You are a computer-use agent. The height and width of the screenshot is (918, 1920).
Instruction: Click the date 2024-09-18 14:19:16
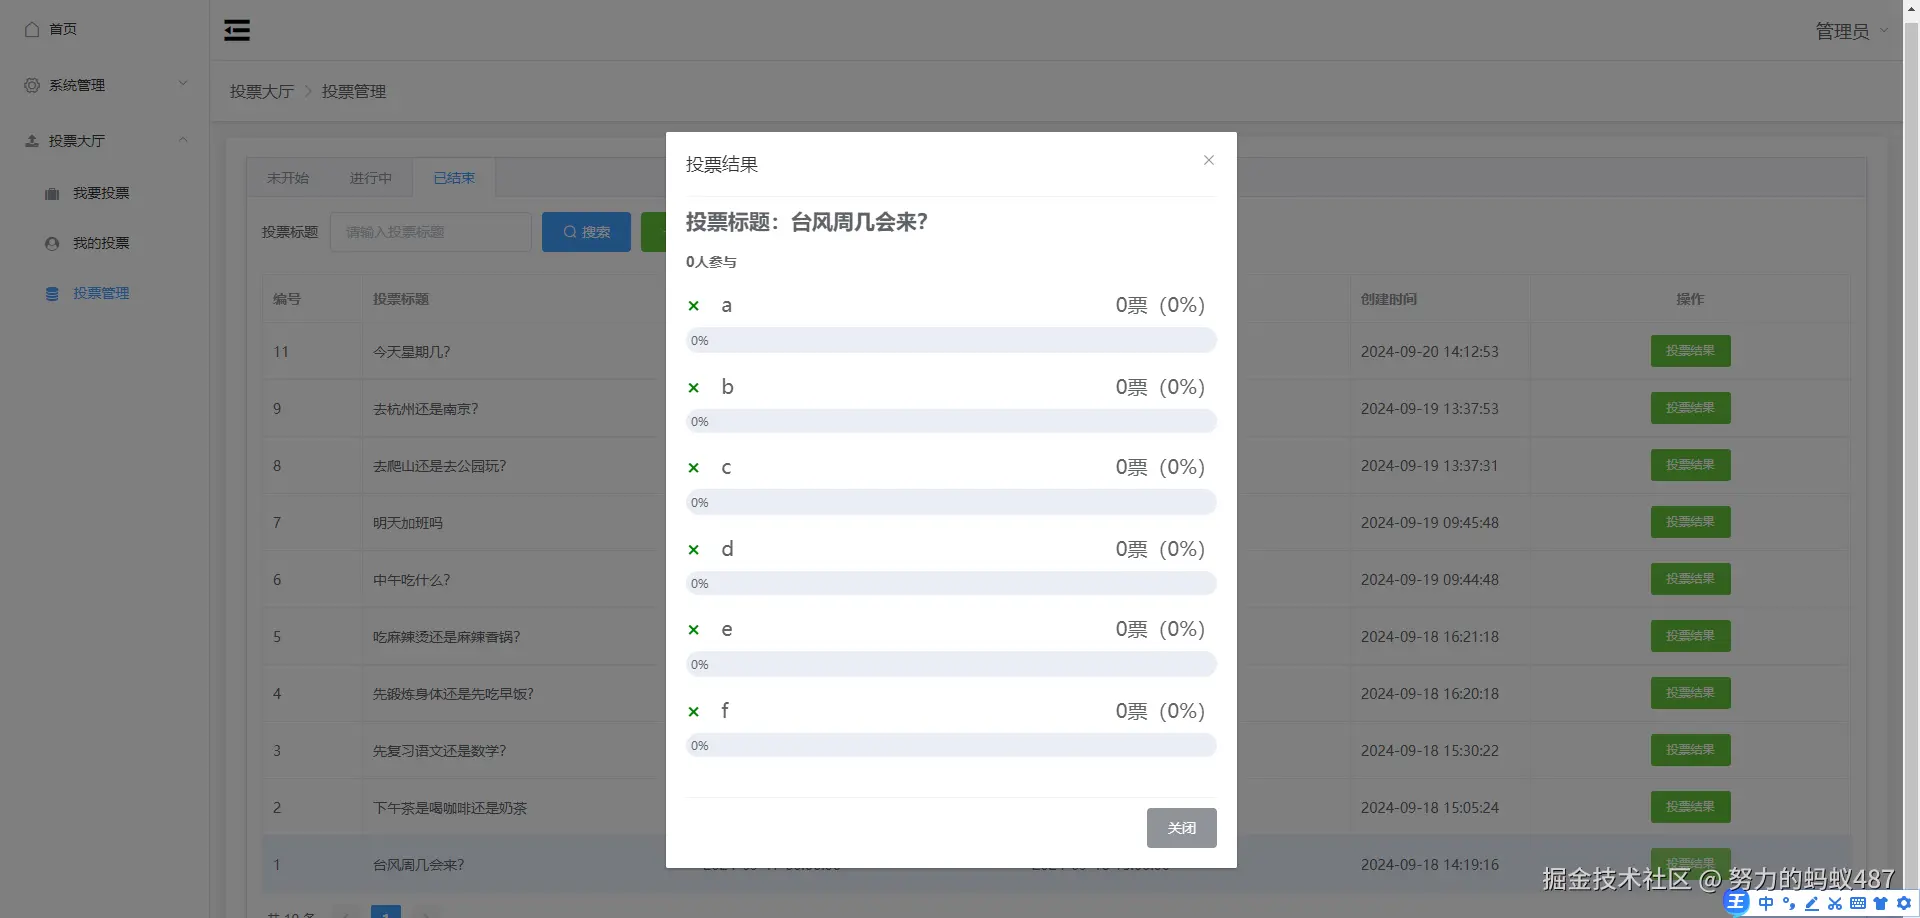pyautogui.click(x=1430, y=865)
